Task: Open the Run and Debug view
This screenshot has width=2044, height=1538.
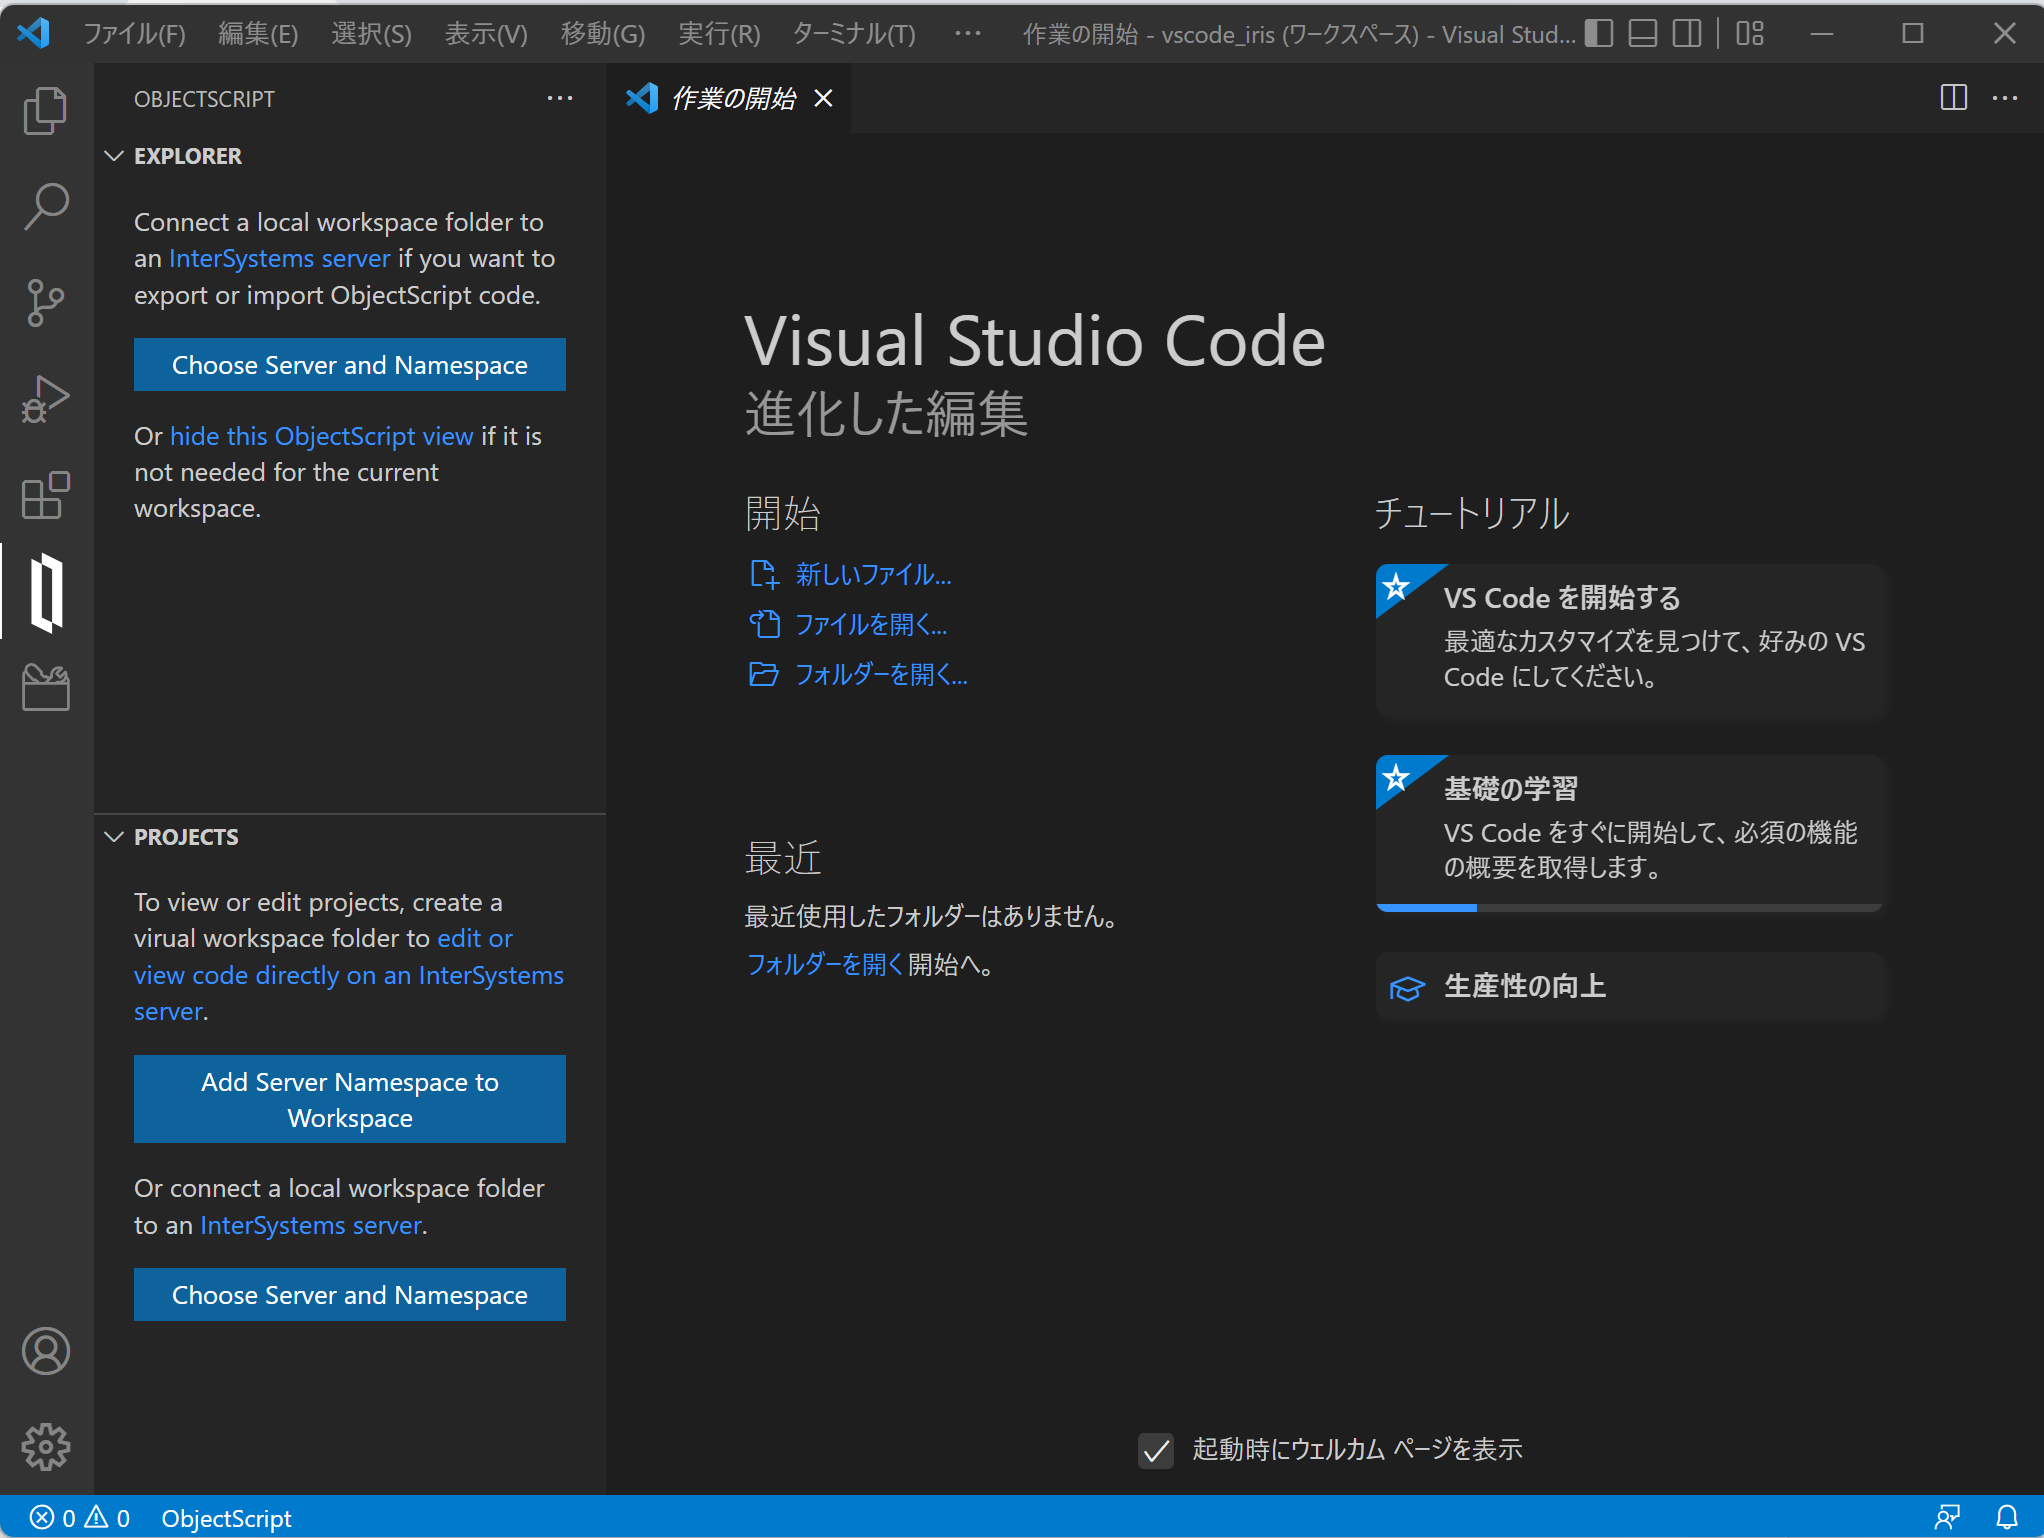Action: point(46,399)
